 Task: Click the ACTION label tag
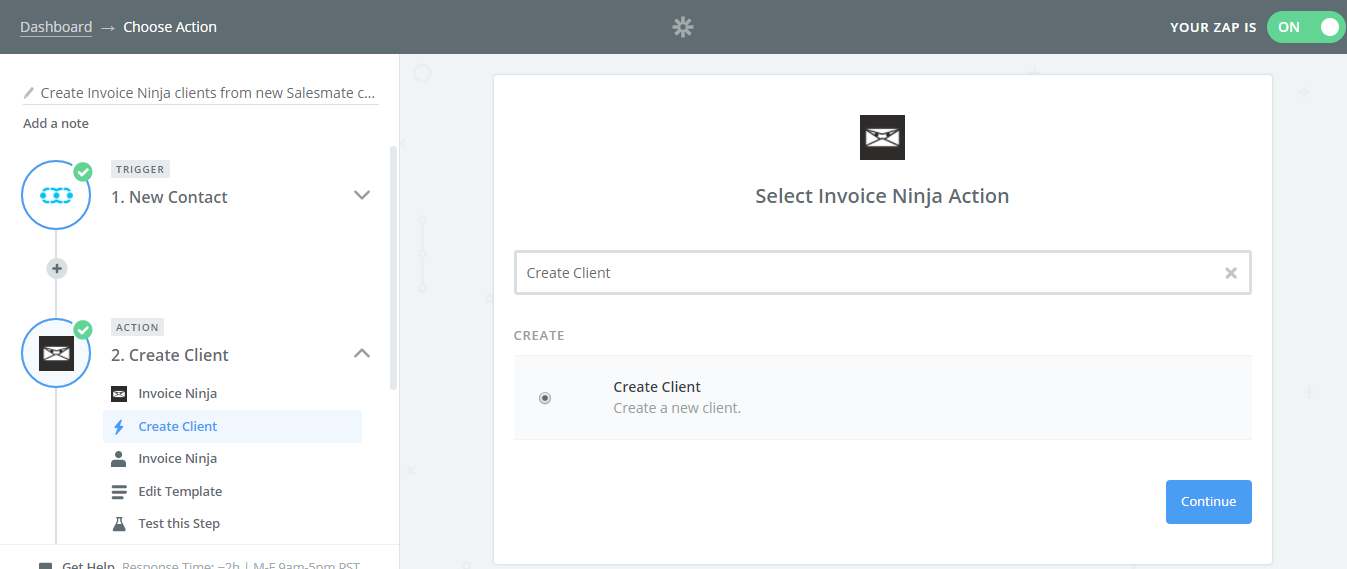[137, 327]
